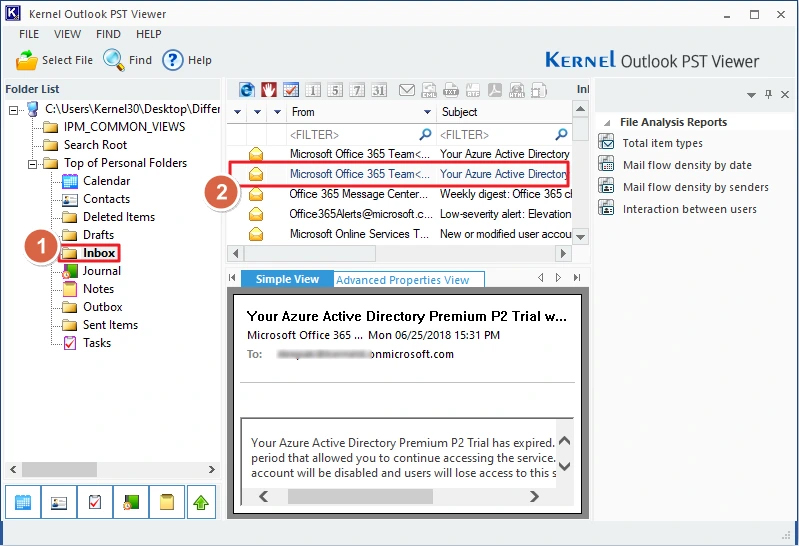Open the FILE menu
The image size is (799, 546).
[29, 34]
